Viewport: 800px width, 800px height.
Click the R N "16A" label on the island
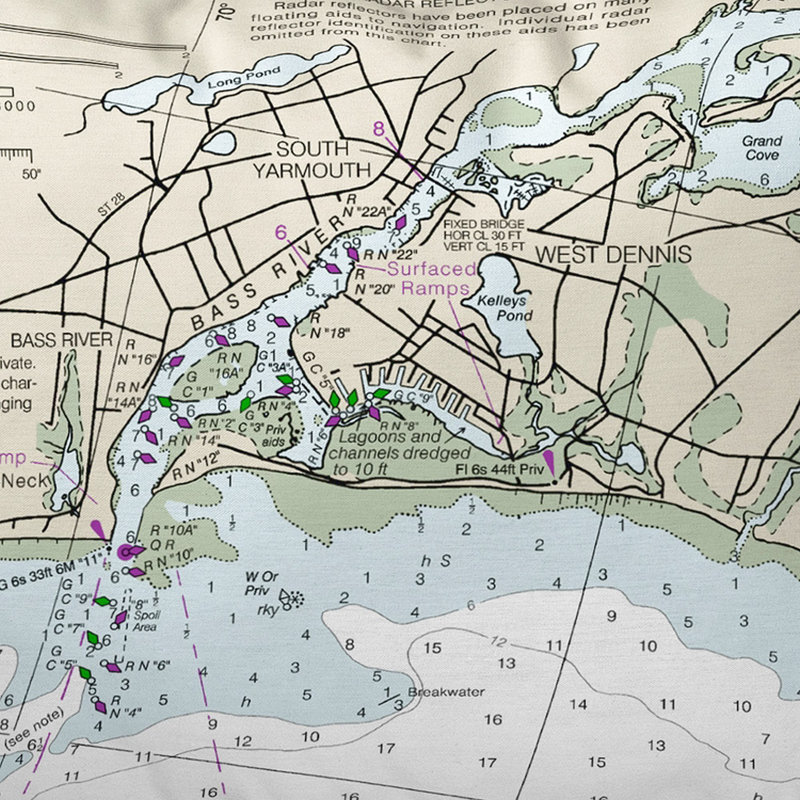[x=227, y=366]
